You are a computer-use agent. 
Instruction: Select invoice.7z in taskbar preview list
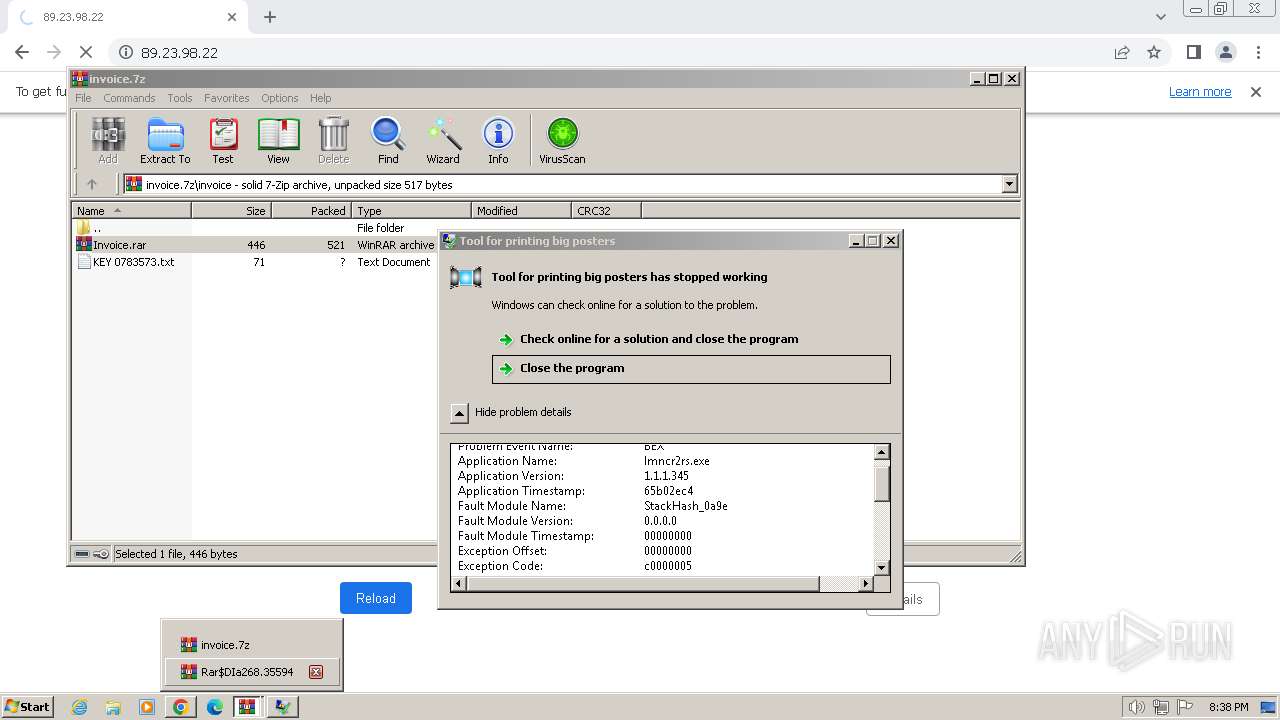coord(253,645)
